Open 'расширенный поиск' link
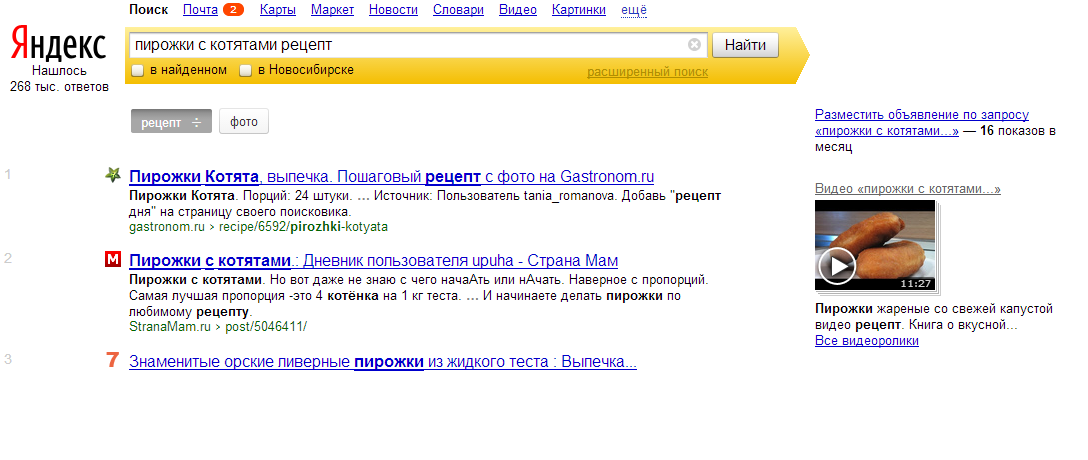Screen dimensions: 1088x460 click(647, 72)
